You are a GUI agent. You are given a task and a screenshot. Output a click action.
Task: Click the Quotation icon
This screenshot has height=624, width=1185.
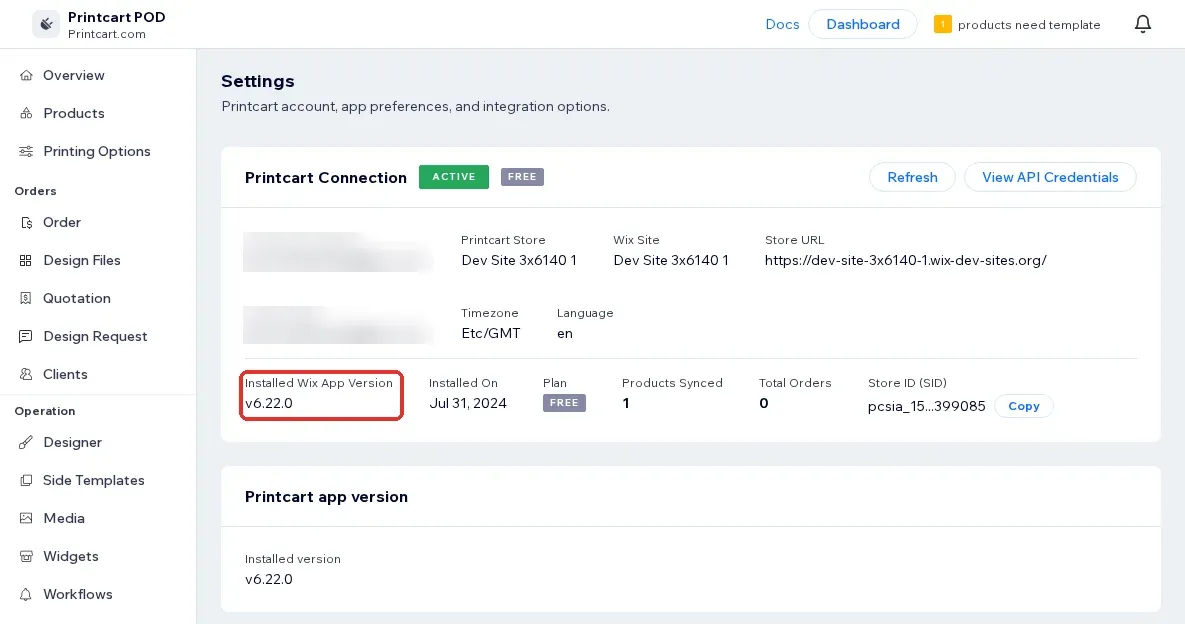[26, 298]
